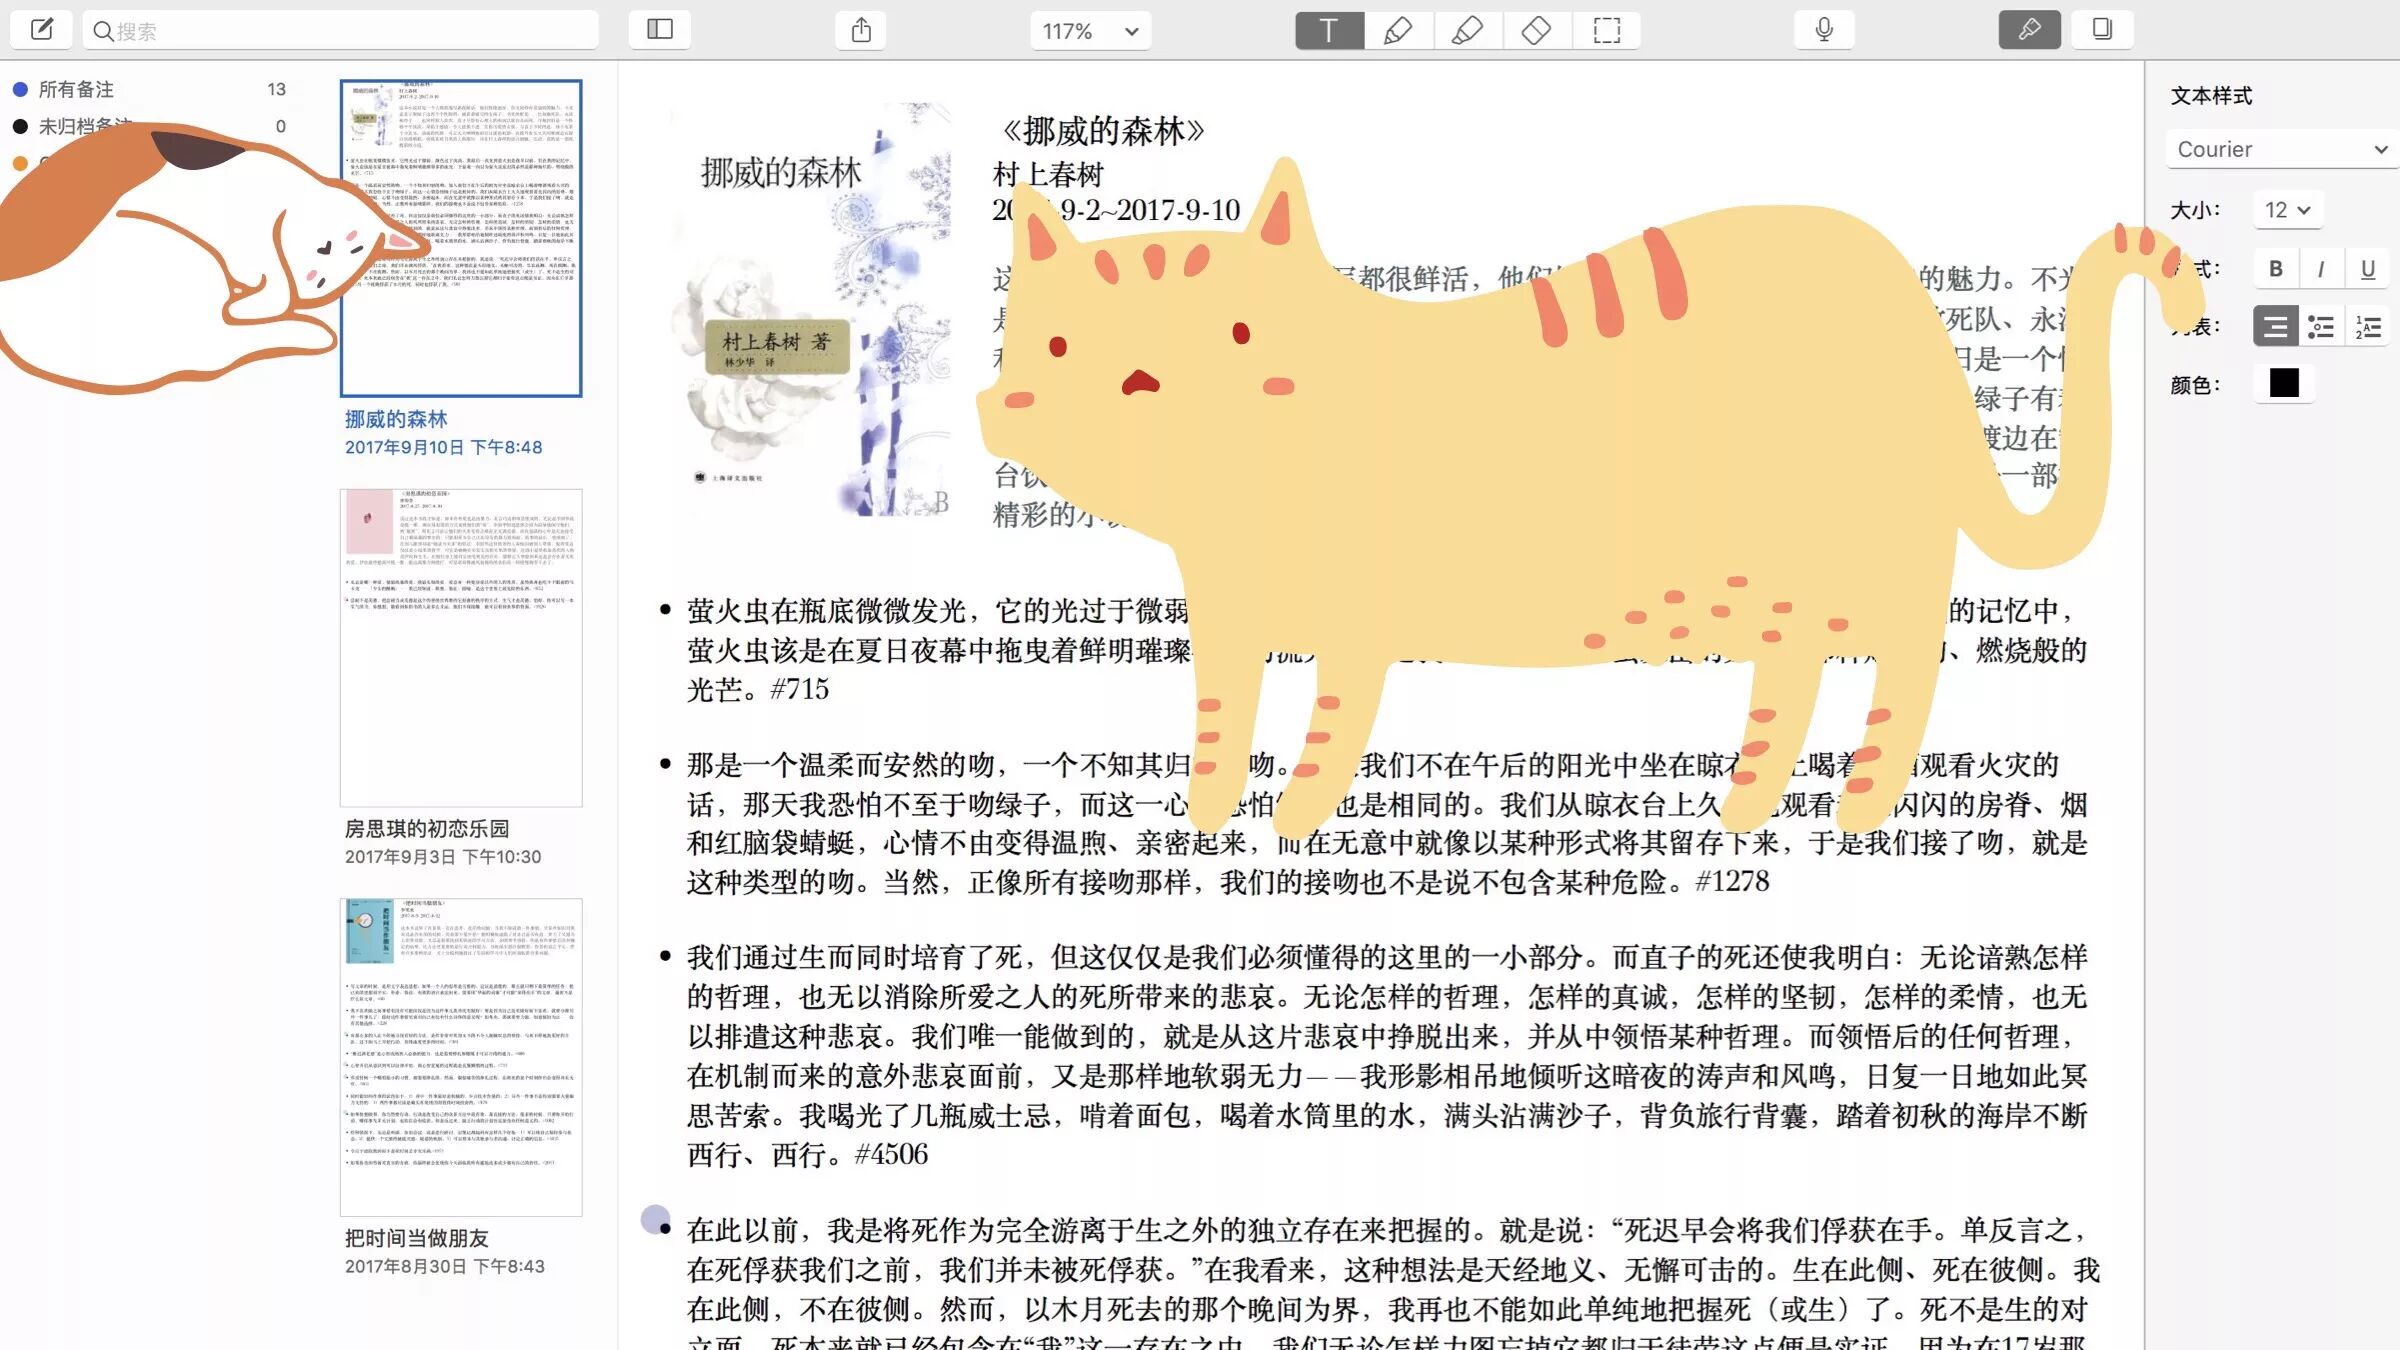Select the Eraser tool
This screenshot has width=2400, height=1350.
pos(1536,30)
